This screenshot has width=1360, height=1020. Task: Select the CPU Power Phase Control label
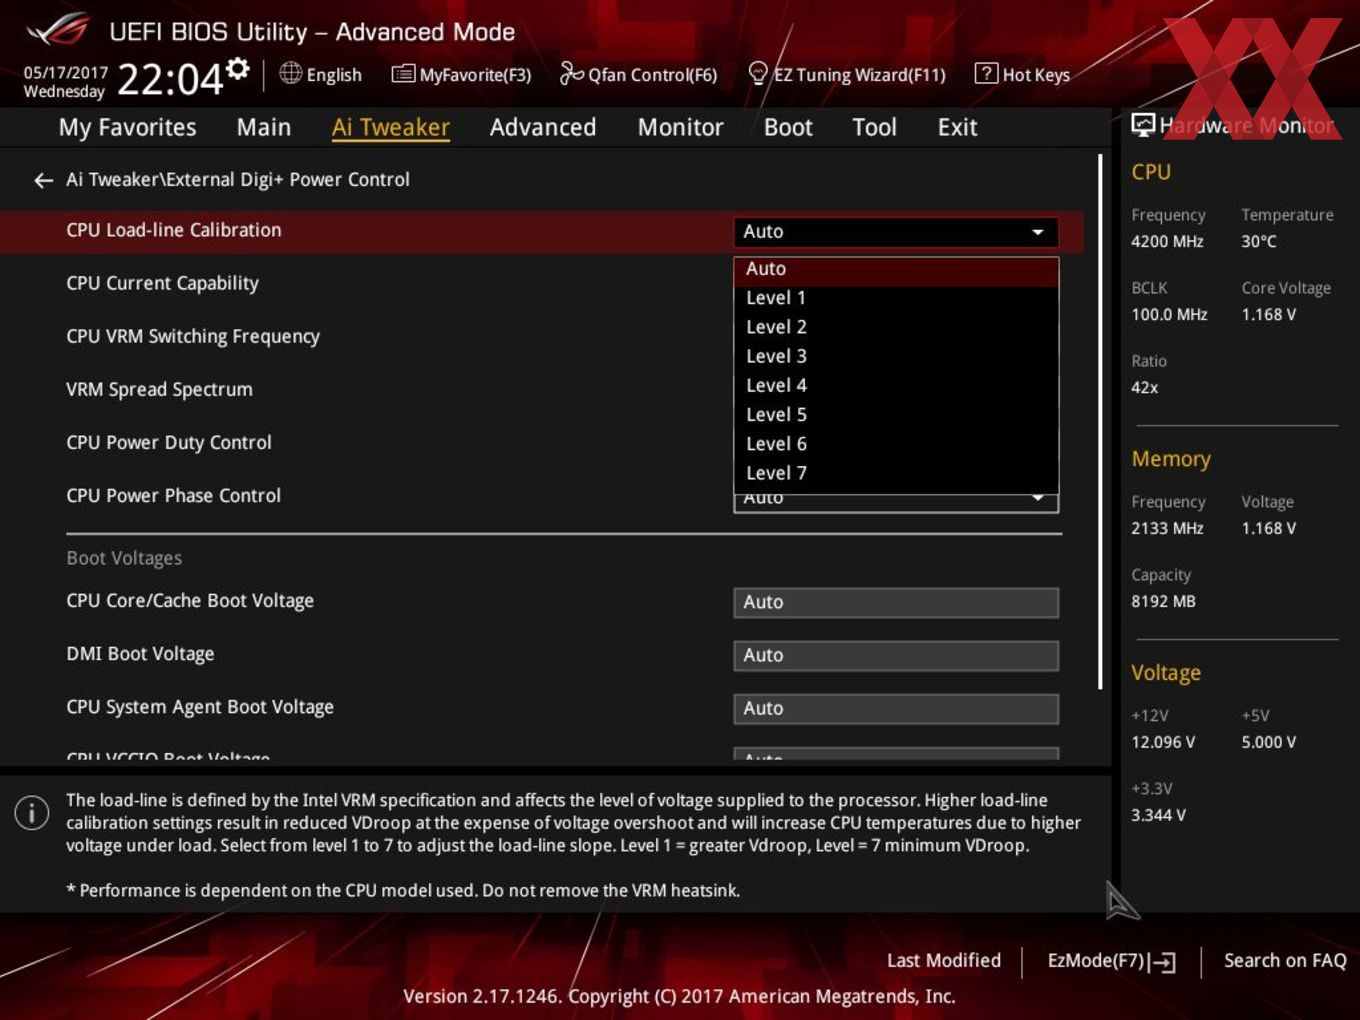[x=173, y=496]
